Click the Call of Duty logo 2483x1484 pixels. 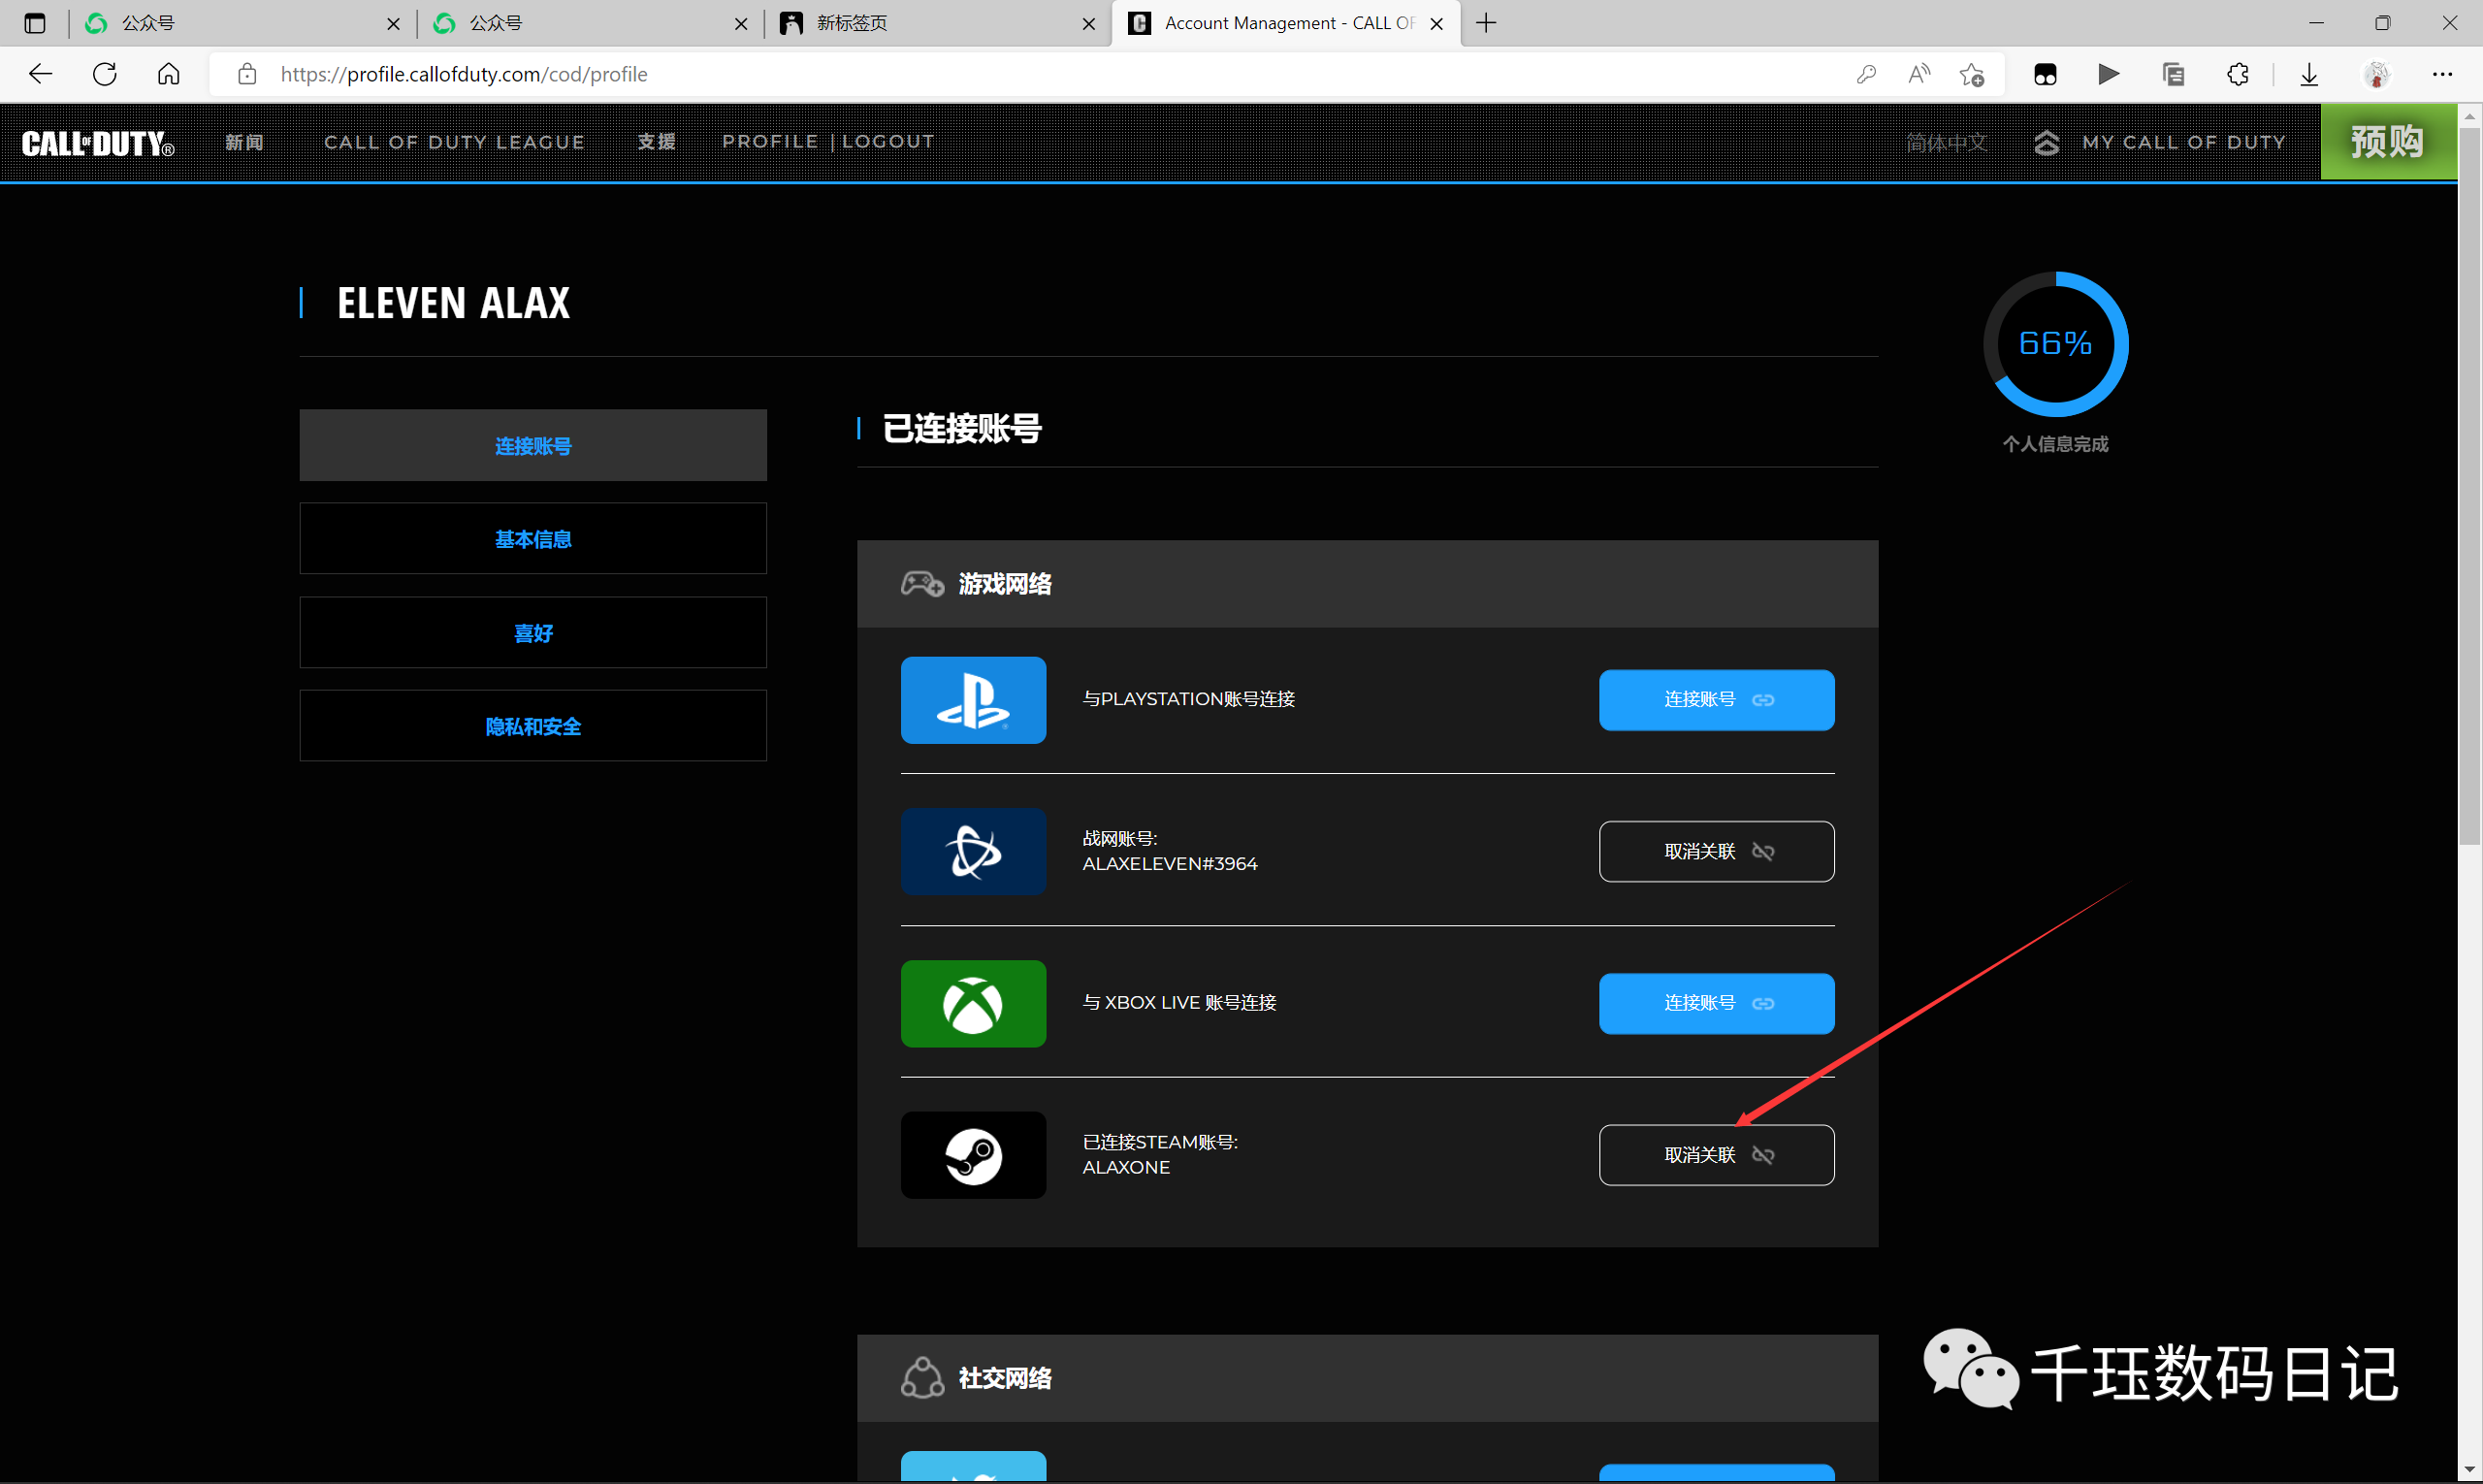pos(98,143)
